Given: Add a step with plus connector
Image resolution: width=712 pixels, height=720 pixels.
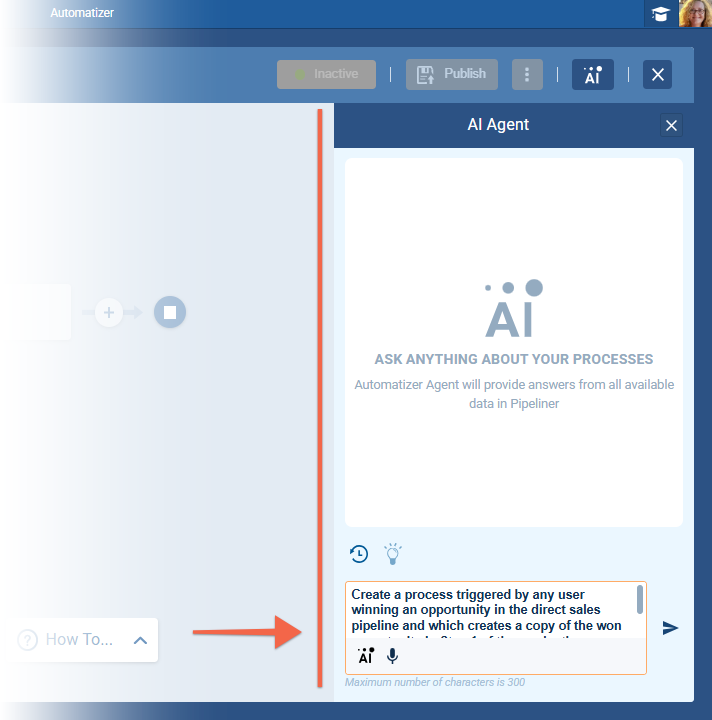Looking at the screenshot, I should [x=109, y=313].
